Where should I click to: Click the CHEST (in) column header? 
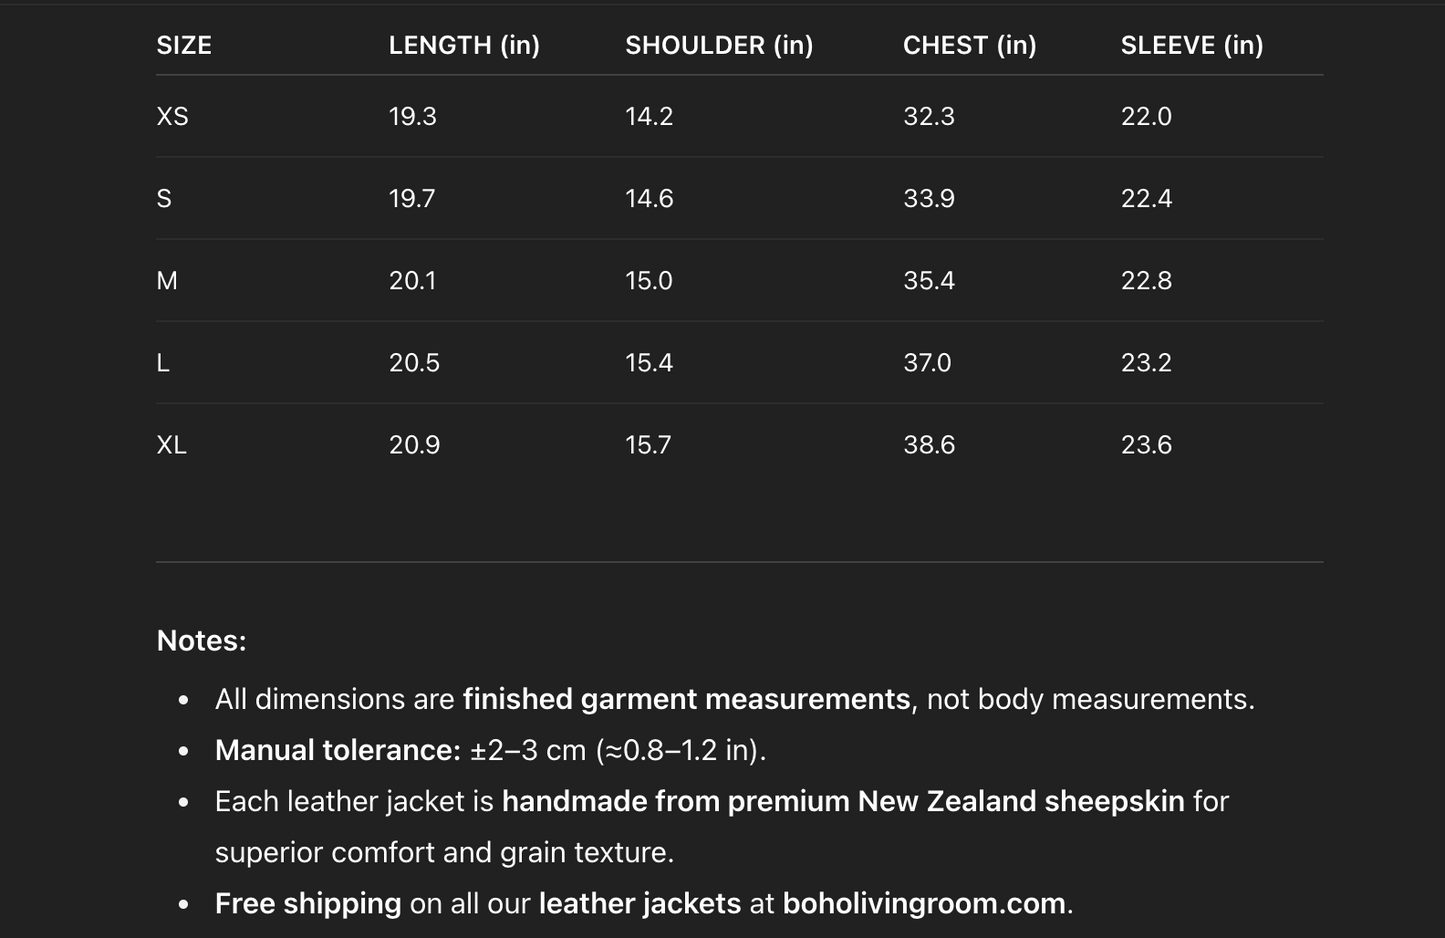click(969, 45)
